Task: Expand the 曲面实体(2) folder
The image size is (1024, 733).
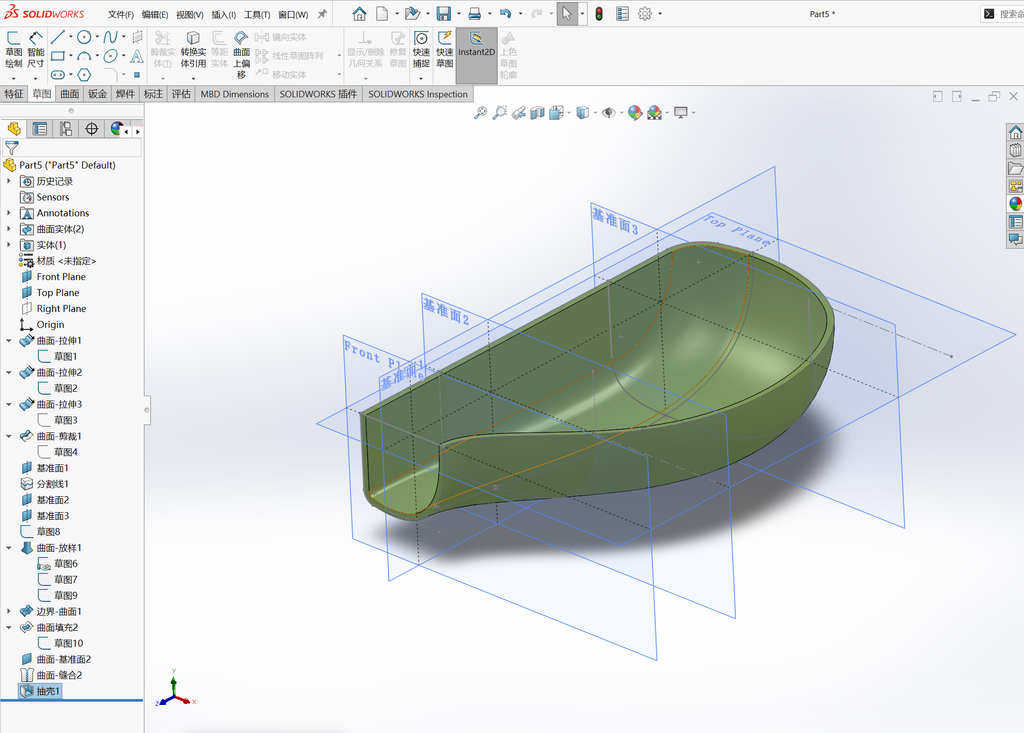Action: pos(8,229)
